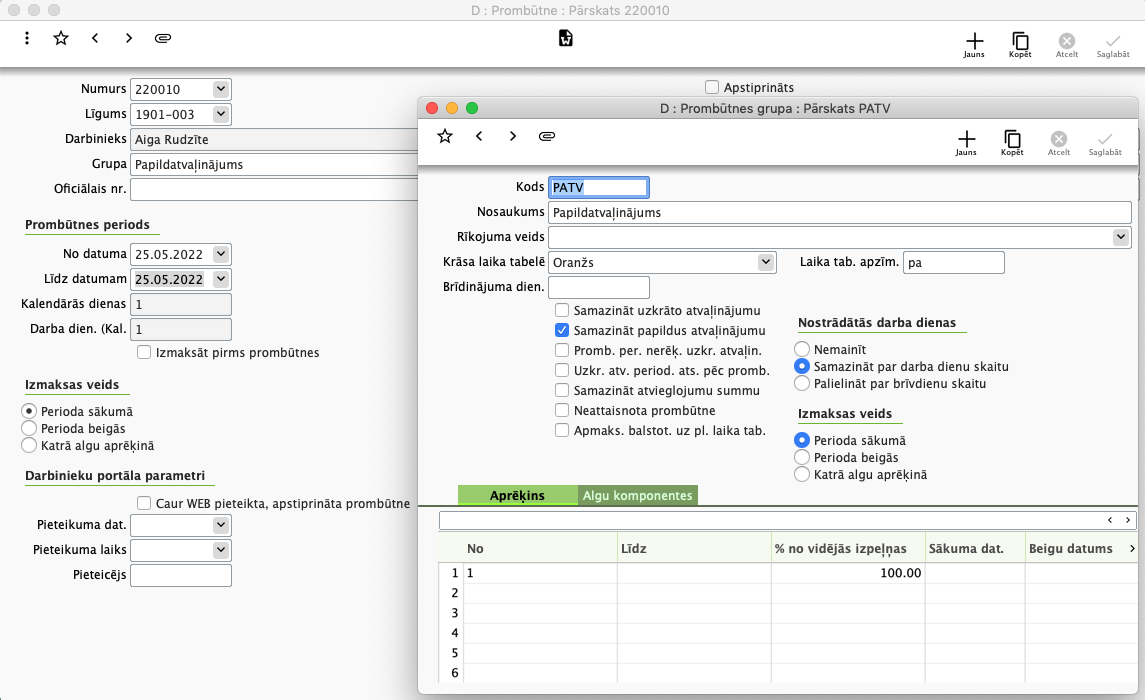Viewport: 1145px width, 700px height.
Task: Select Nemainīt radio button
Action: point(802,349)
